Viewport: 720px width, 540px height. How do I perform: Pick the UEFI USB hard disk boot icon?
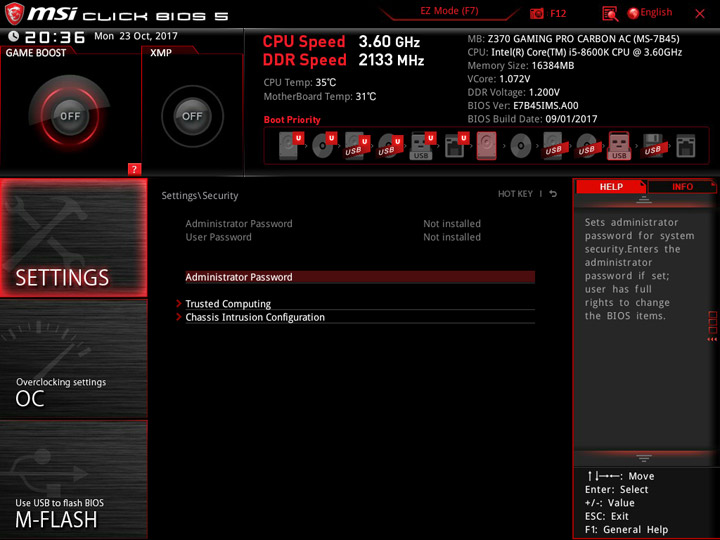[357, 146]
